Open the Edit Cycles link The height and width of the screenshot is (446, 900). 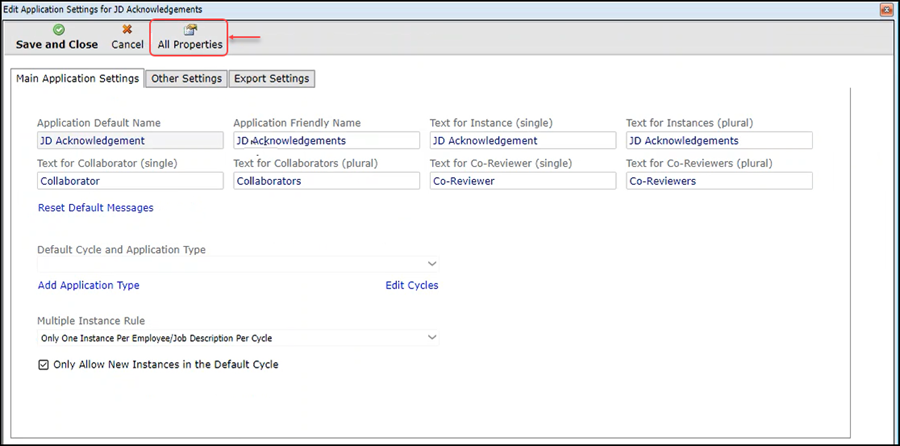tap(411, 285)
